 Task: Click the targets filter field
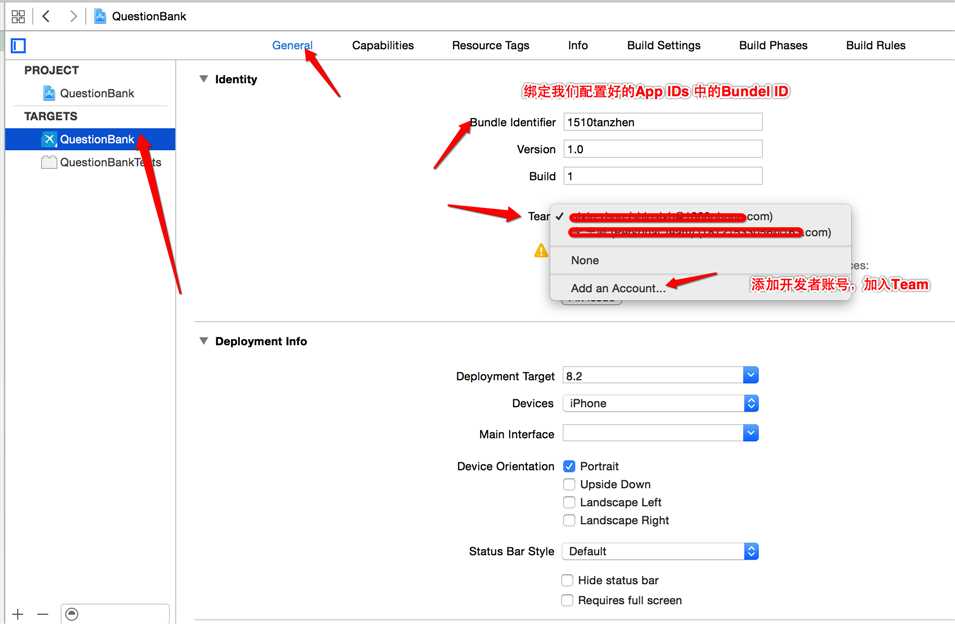[x=115, y=614]
